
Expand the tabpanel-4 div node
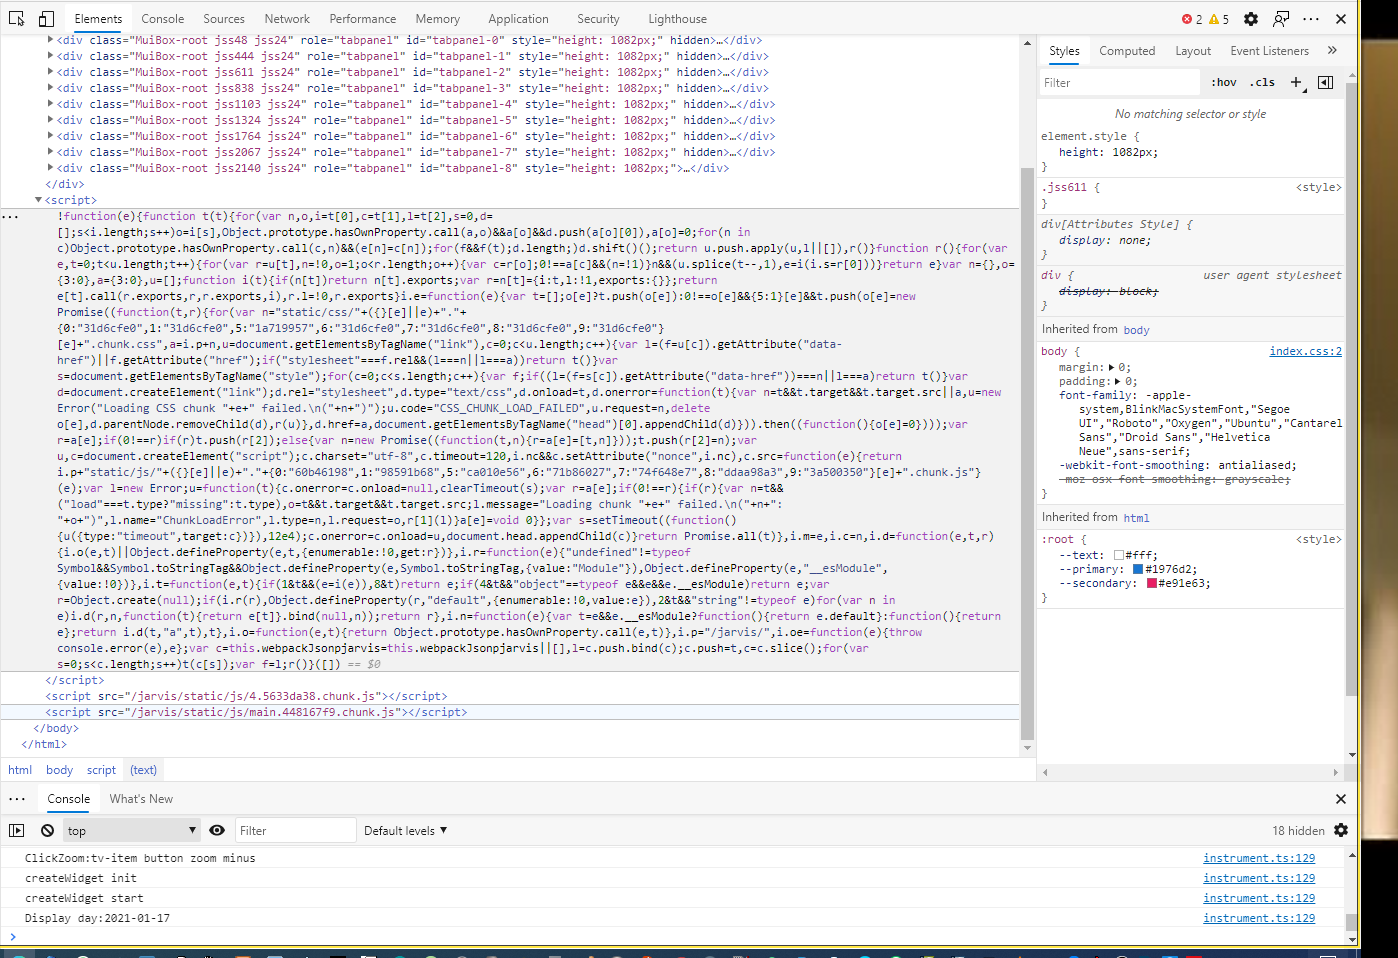click(50, 104)
